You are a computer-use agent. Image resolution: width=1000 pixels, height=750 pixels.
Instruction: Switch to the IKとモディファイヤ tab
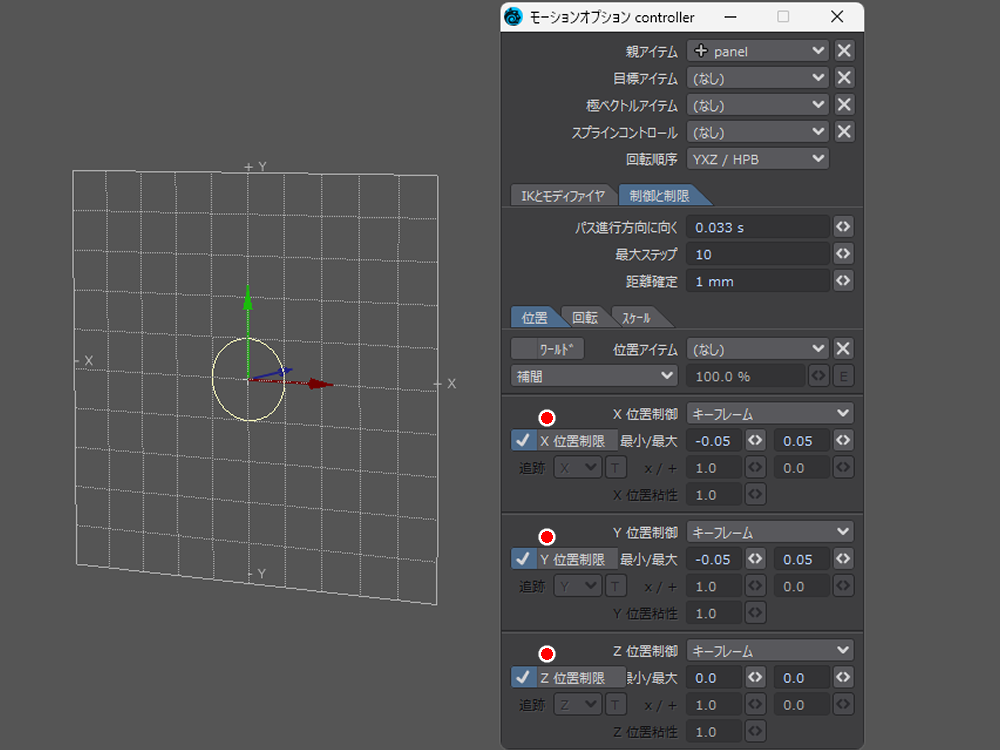tap(562, 196)
